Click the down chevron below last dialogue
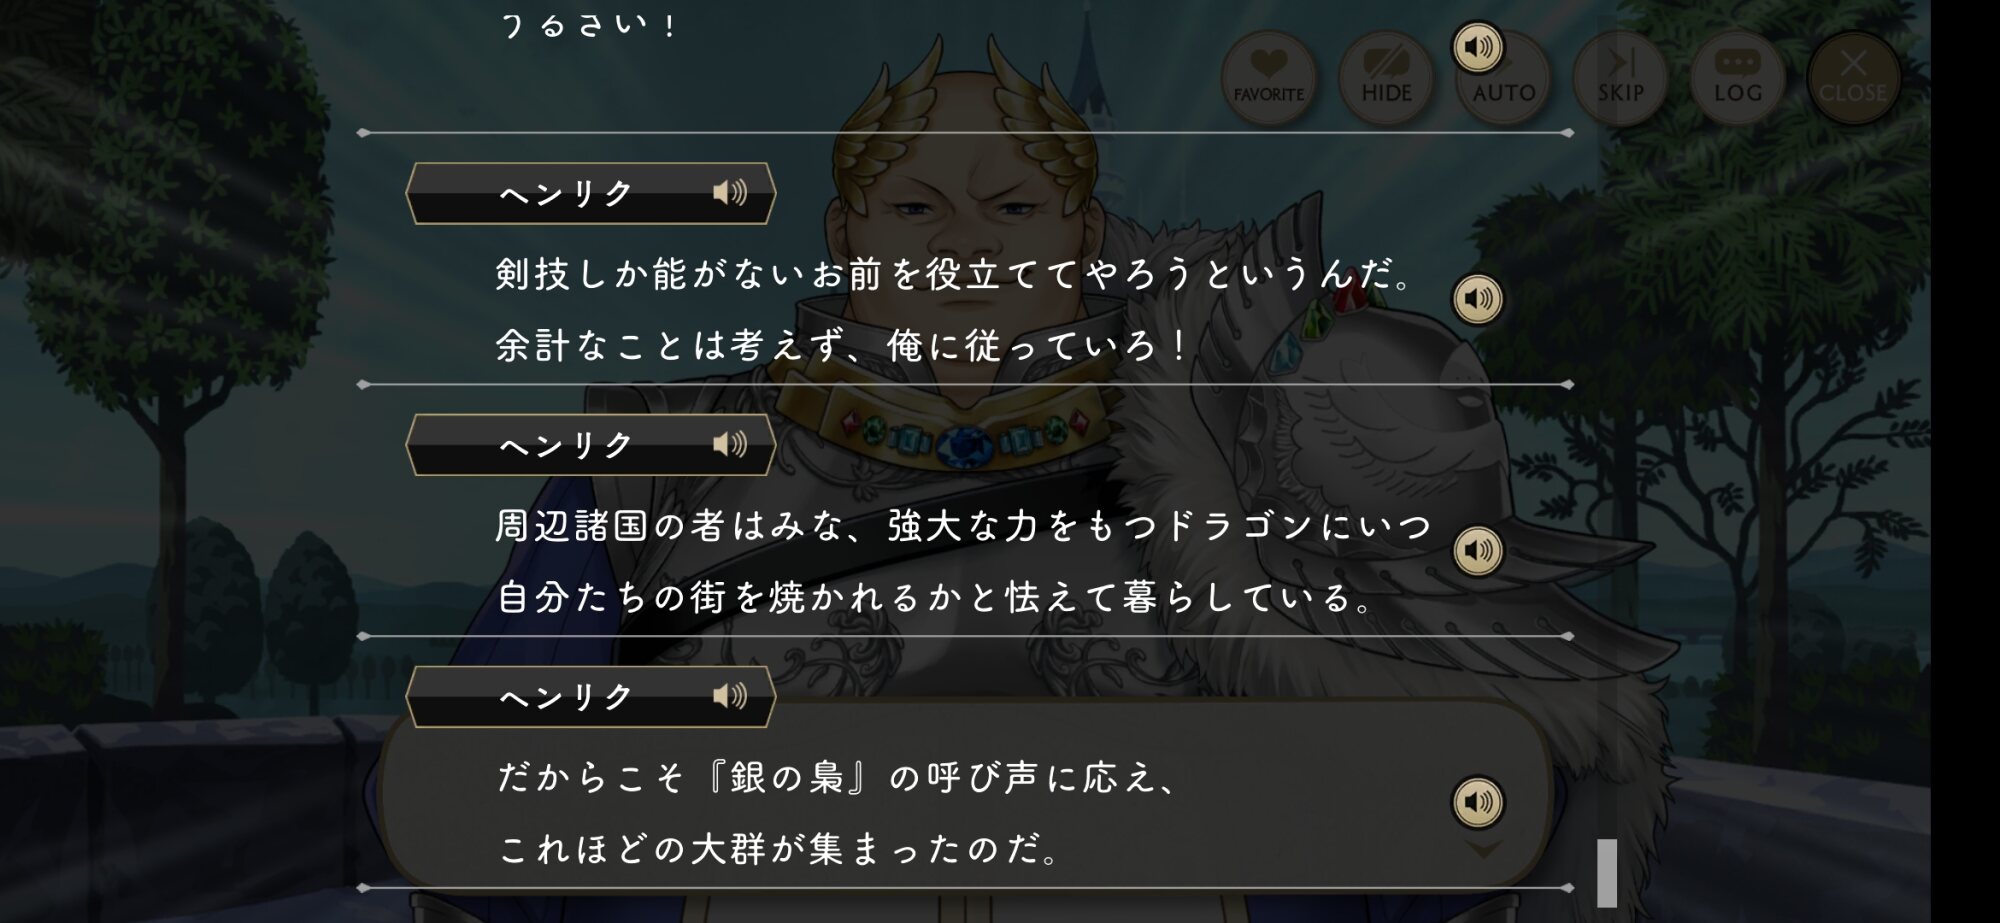 point(1483,849)
